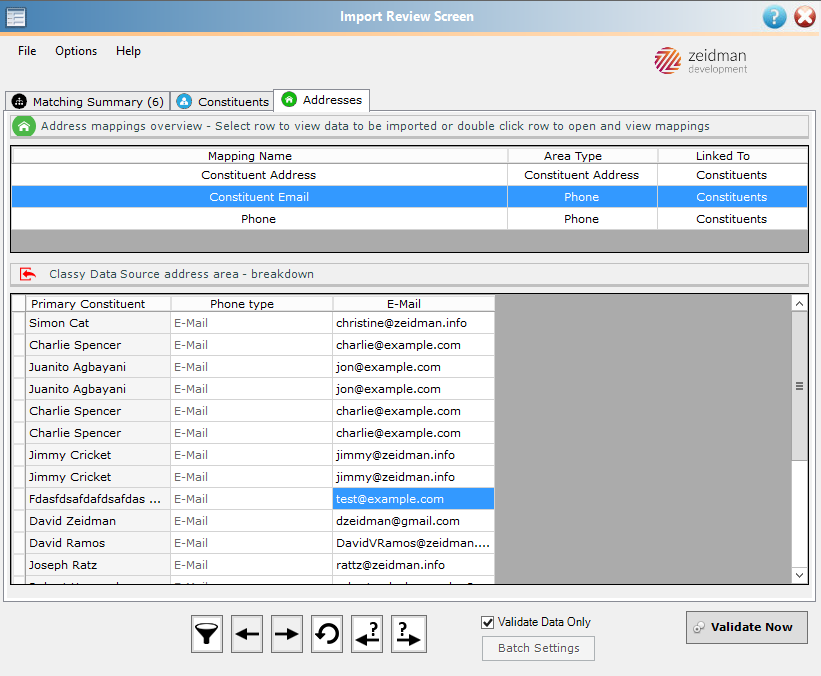The height and width of the screenshot is (676, 821).
Task: Open Batch Settings
Action: pyautogui.click(x=538, y=648)
